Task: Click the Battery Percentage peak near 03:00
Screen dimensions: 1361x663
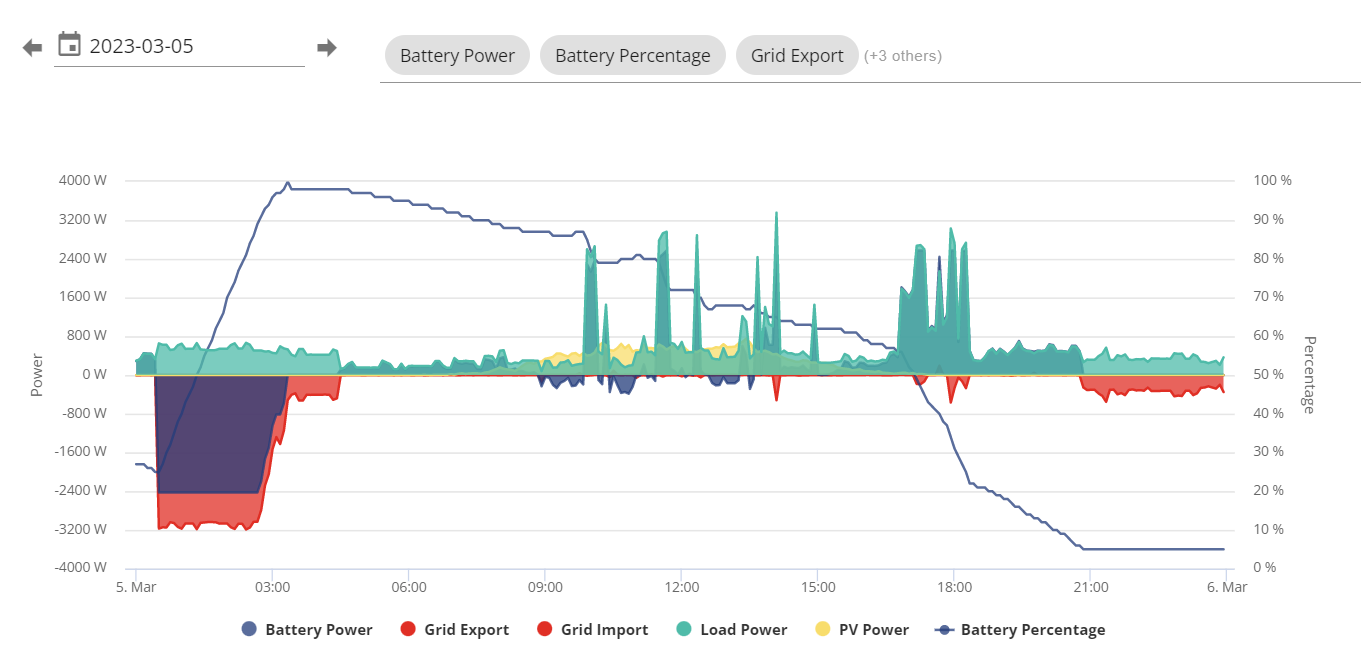Action: (x=288, y=183)
